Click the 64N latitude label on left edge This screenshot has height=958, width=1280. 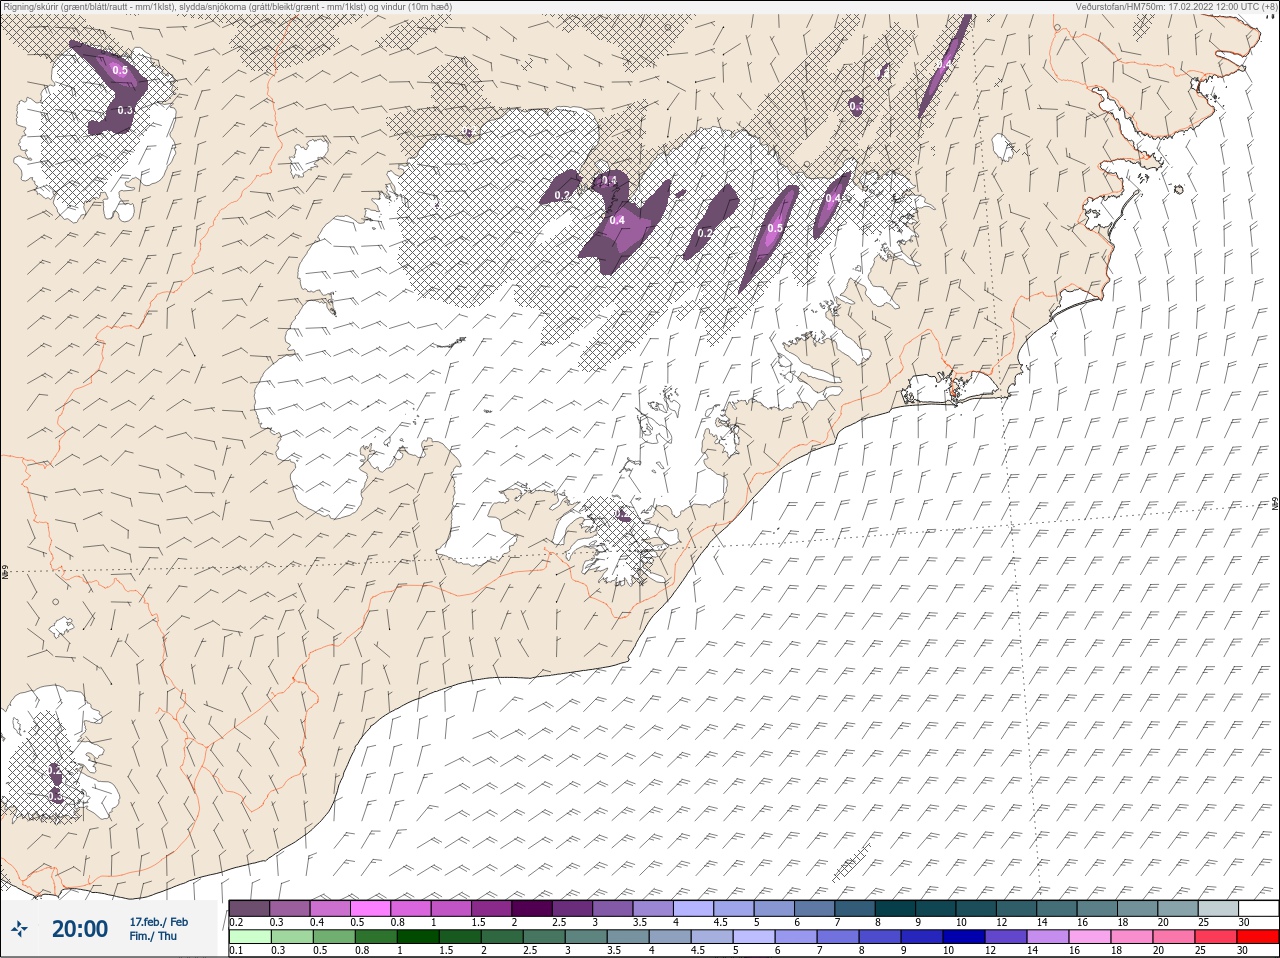tap(5, 574)
